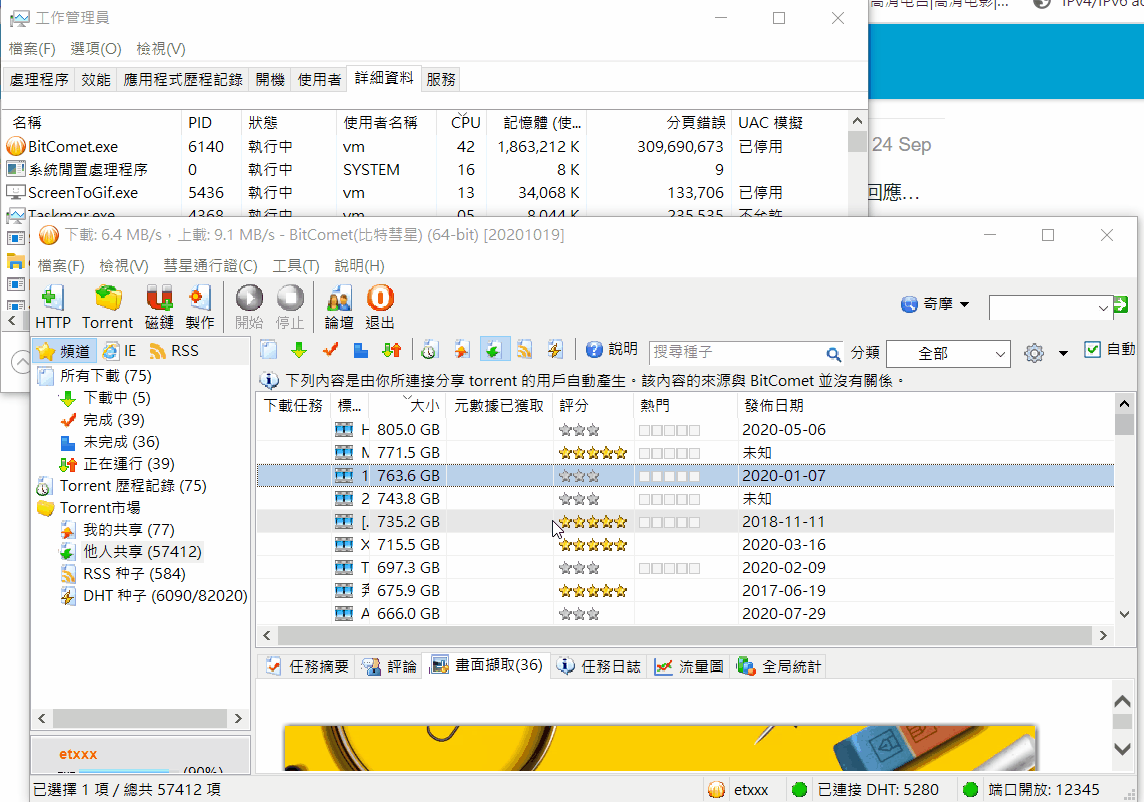Click the DHT torrents lightning icon in filter bar
Screen dimensions: 1144x802
[555, 350]
